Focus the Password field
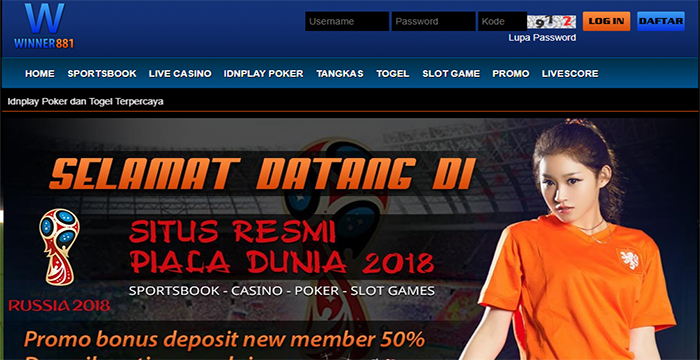The height and width of the screenshot is (360, 700). tap(433, 21)
